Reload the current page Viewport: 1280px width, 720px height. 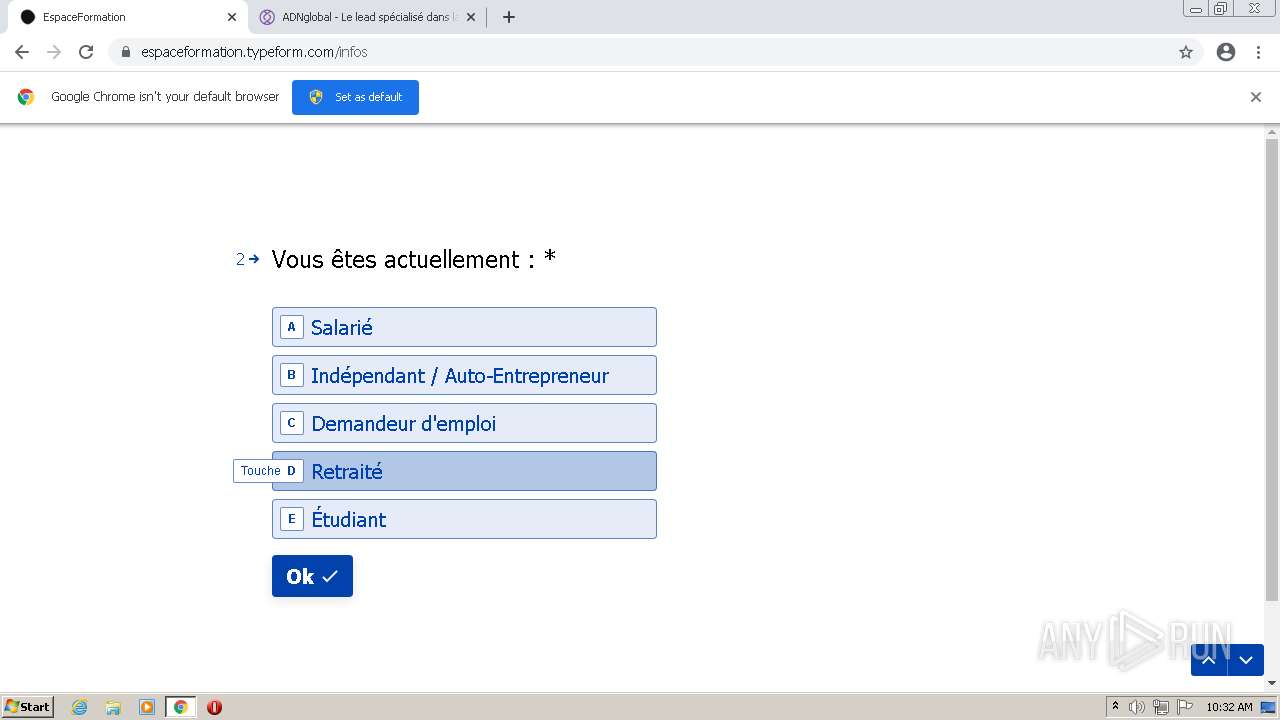tap(86, 52)
